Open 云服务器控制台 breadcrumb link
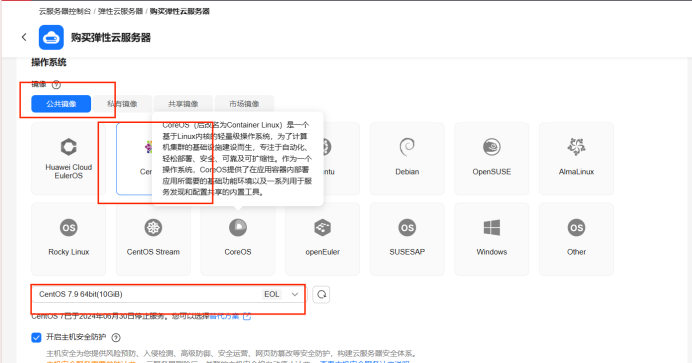This screenshot has height=363, width=692. (x=65, y=11)
